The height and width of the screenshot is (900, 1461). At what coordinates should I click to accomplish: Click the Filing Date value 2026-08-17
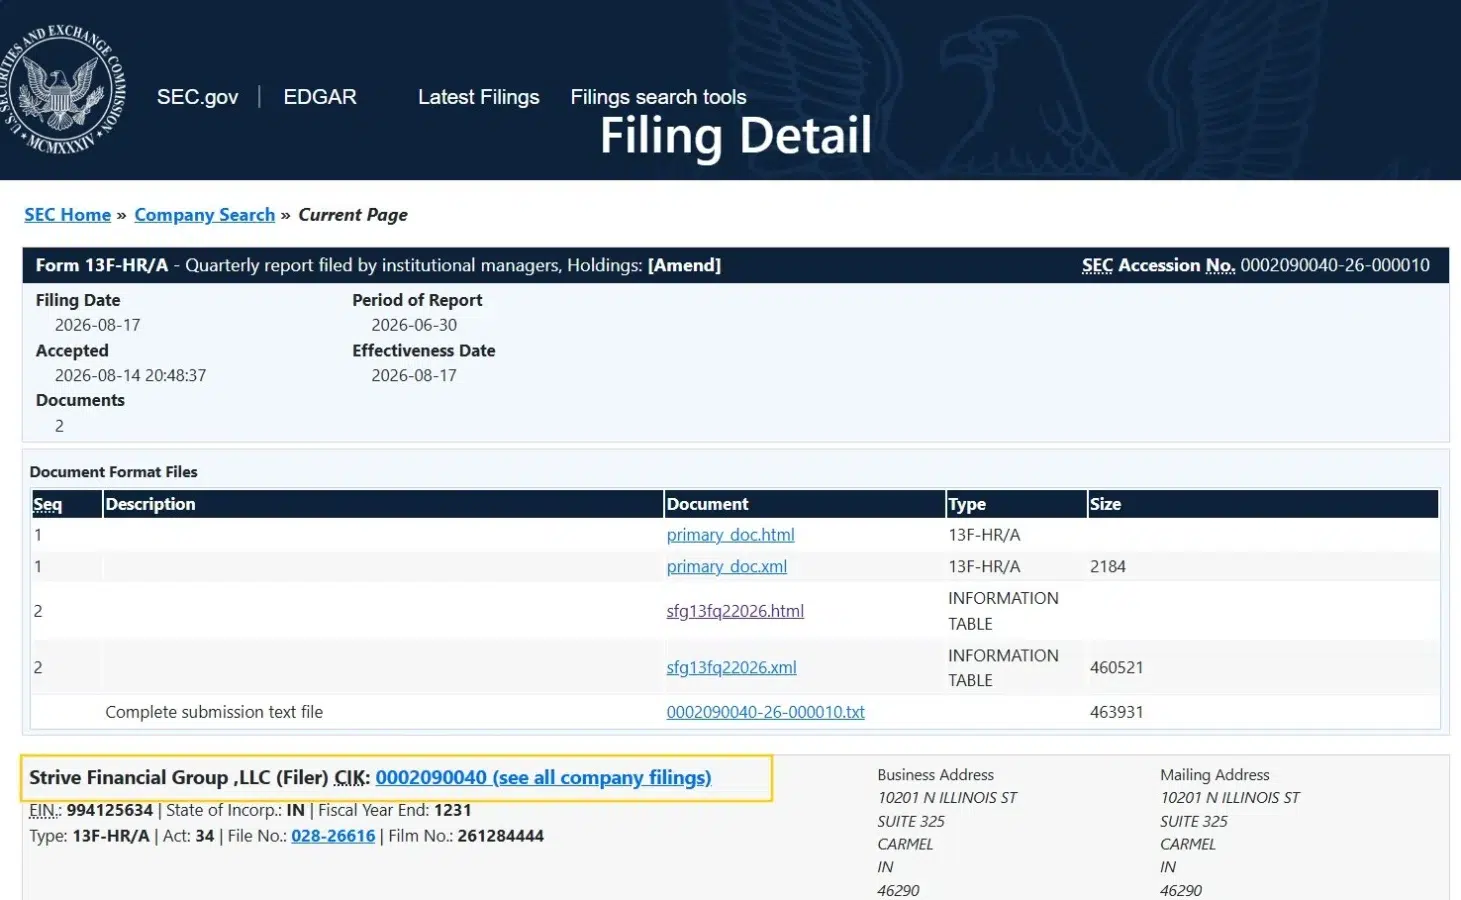(97, 325)
